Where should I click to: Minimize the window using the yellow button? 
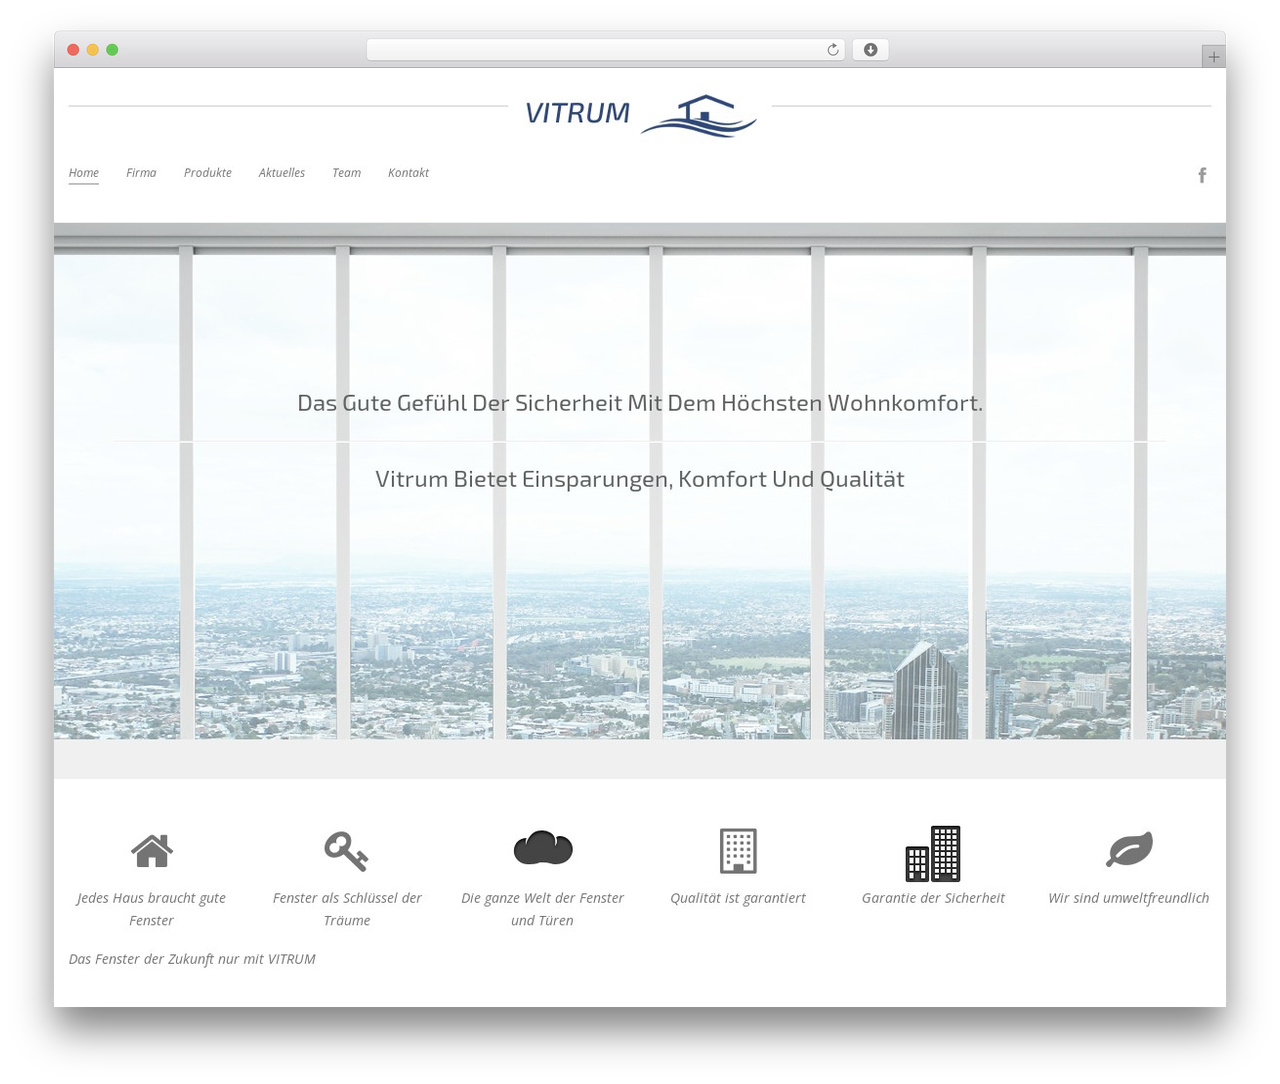coord(92,50)
